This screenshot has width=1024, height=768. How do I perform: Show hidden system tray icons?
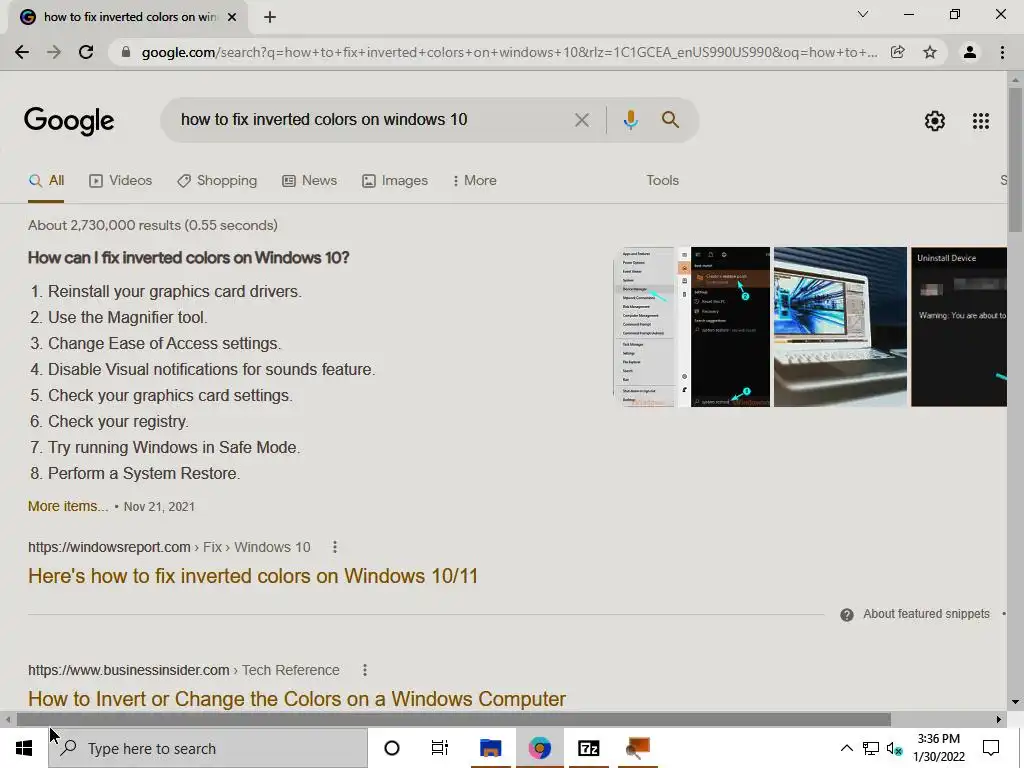pos(846,748)
